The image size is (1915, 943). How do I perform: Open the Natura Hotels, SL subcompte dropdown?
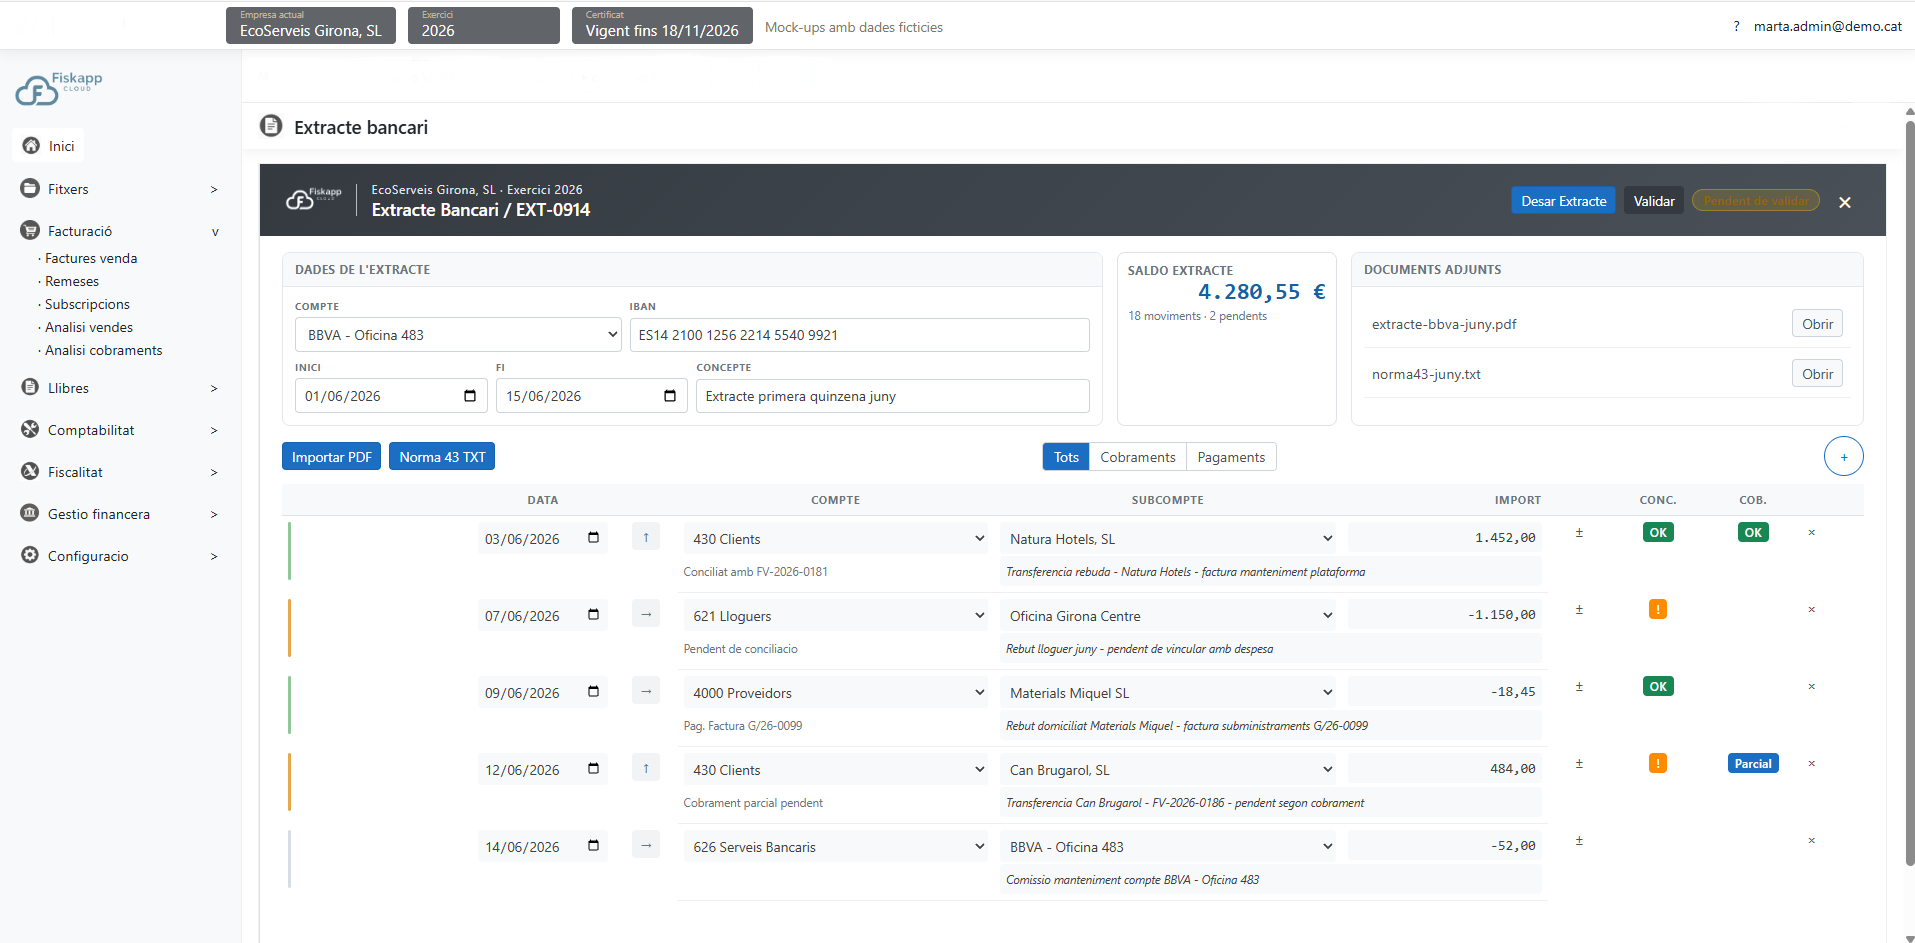click(x=1168, y=539)
